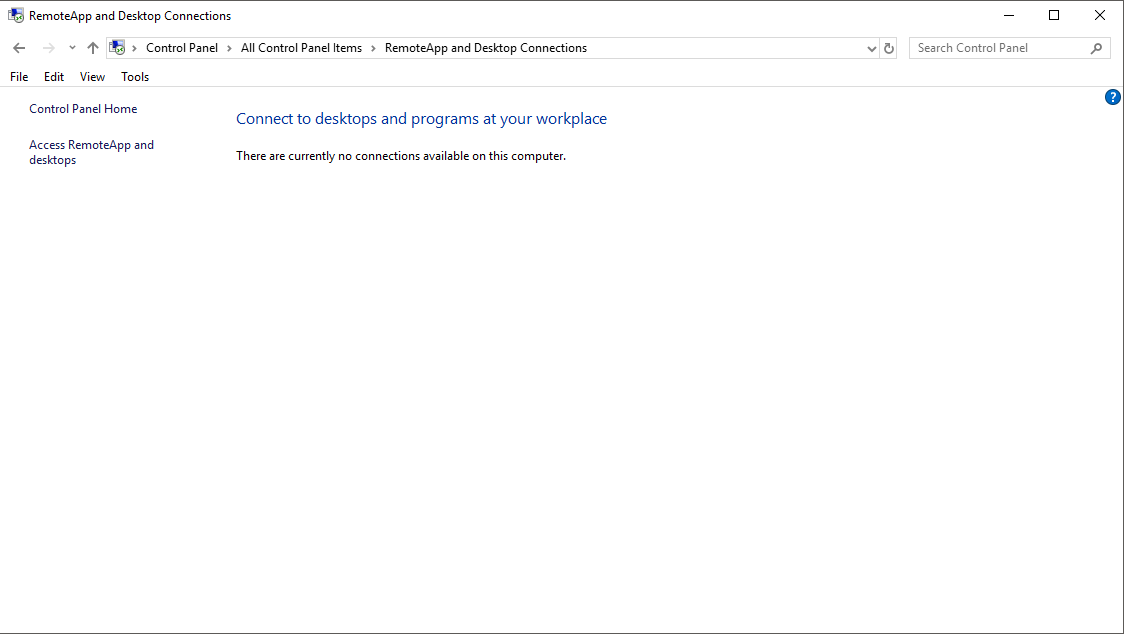This screenshot has height=634, width=1124.
Task: Go to Control Panel Home
Action: [83, 109]
